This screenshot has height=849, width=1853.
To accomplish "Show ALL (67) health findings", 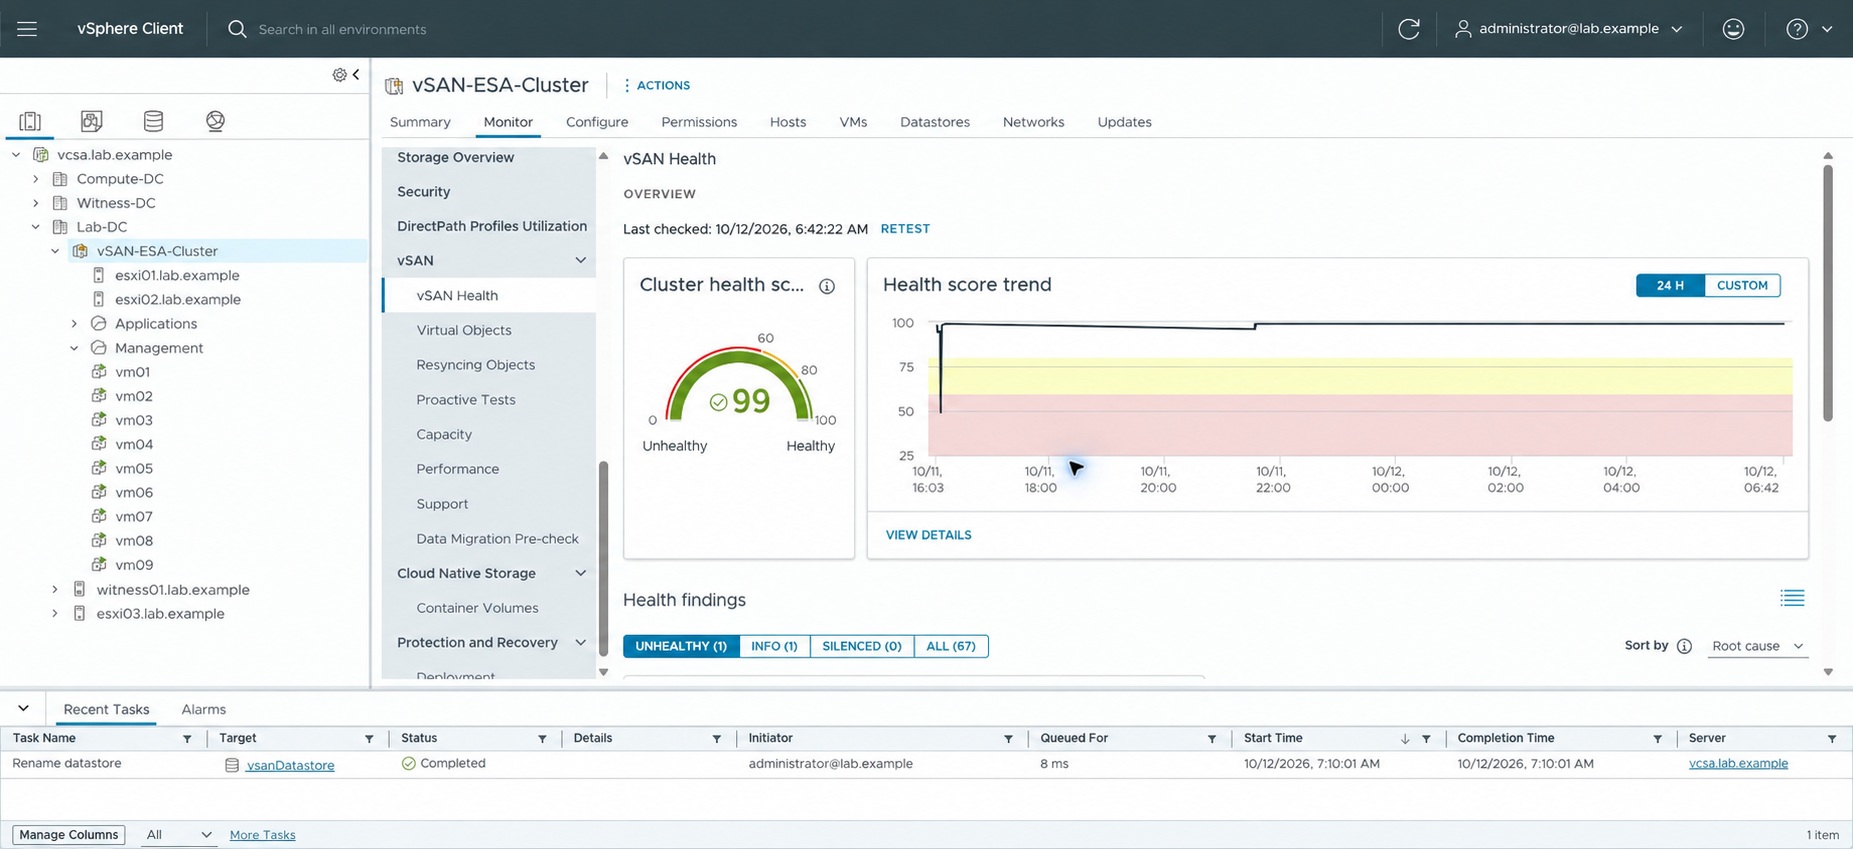I will 951,646.
